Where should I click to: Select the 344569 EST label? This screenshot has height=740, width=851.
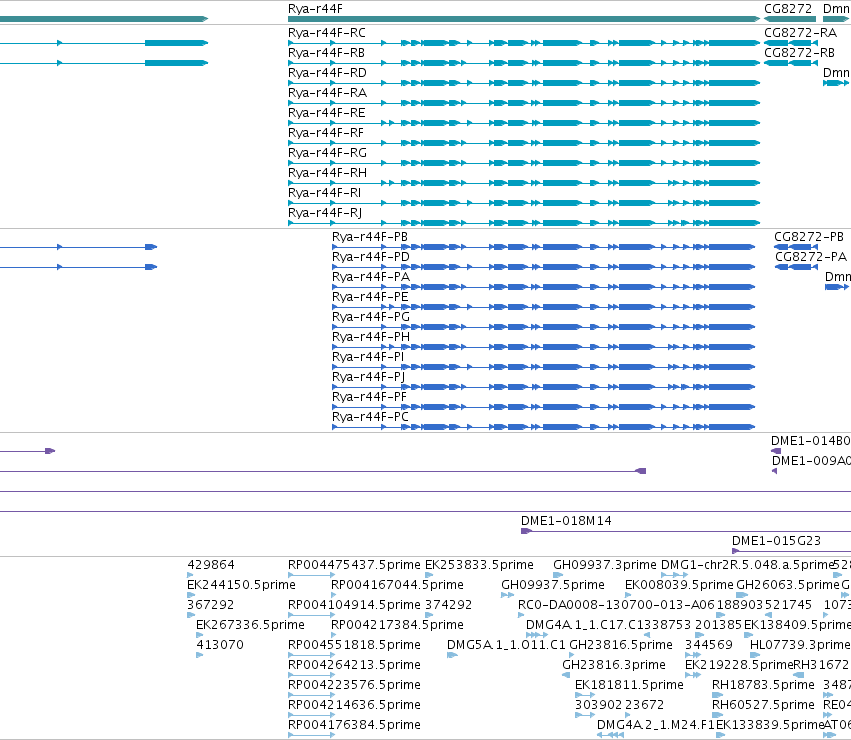tap(709, 646)
